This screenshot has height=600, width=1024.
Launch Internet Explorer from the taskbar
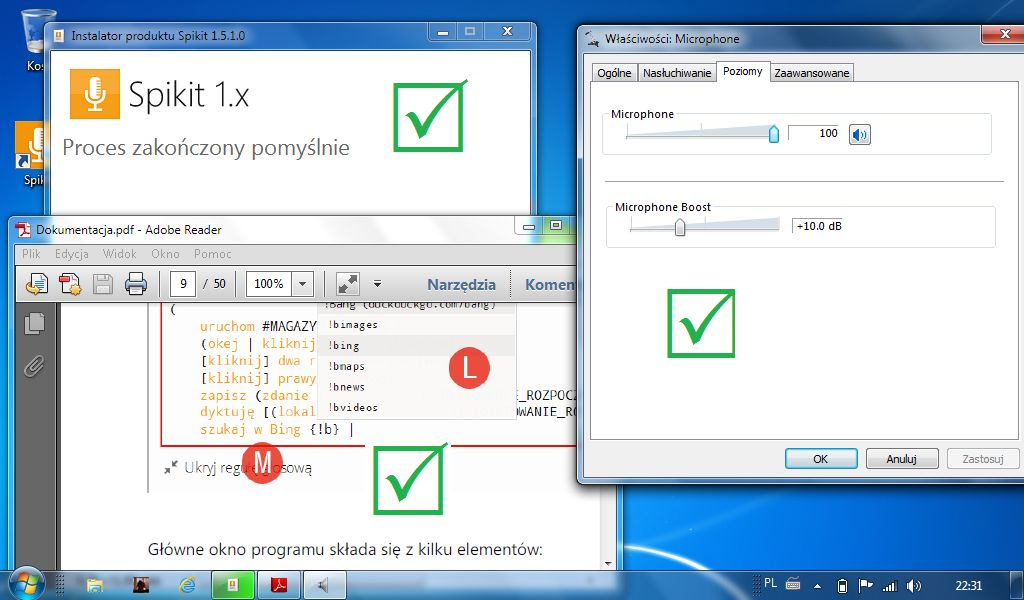pos(187,584)
